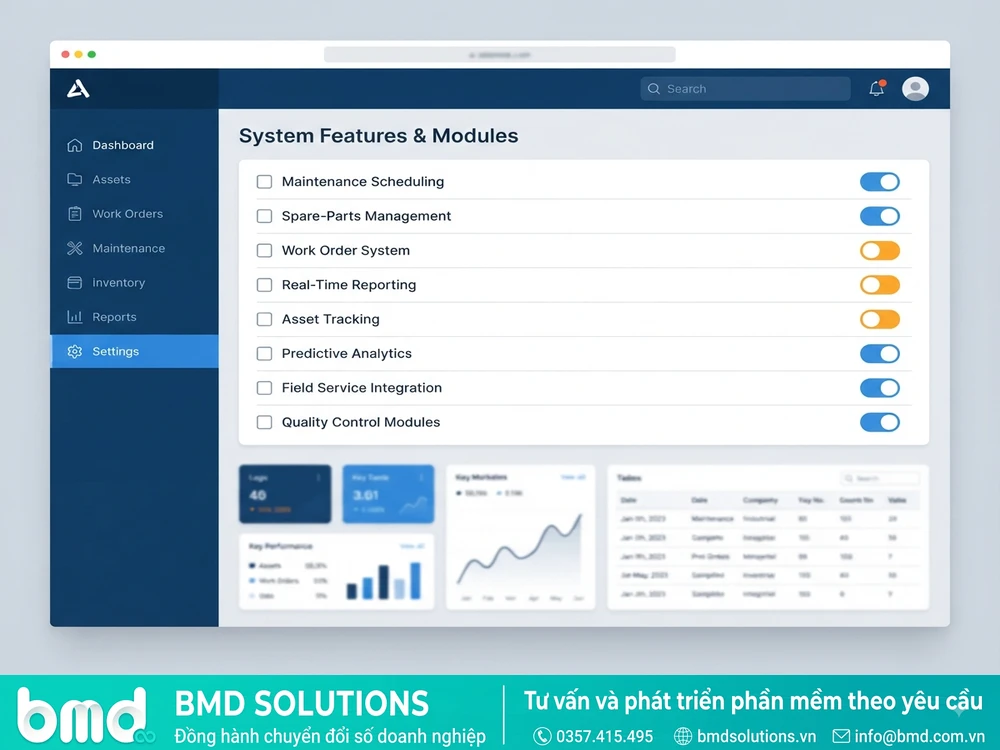Open notifications via the bell icon

click(x=877, y=89)
